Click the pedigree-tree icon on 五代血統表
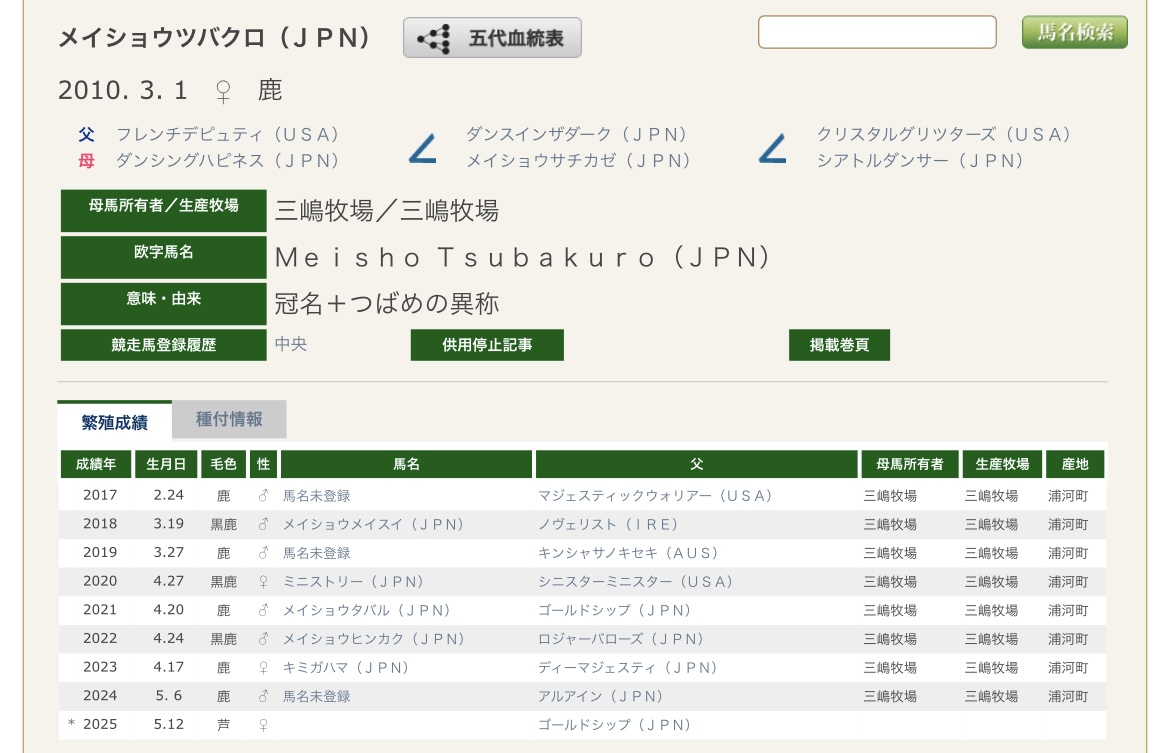 pos(434,39)
